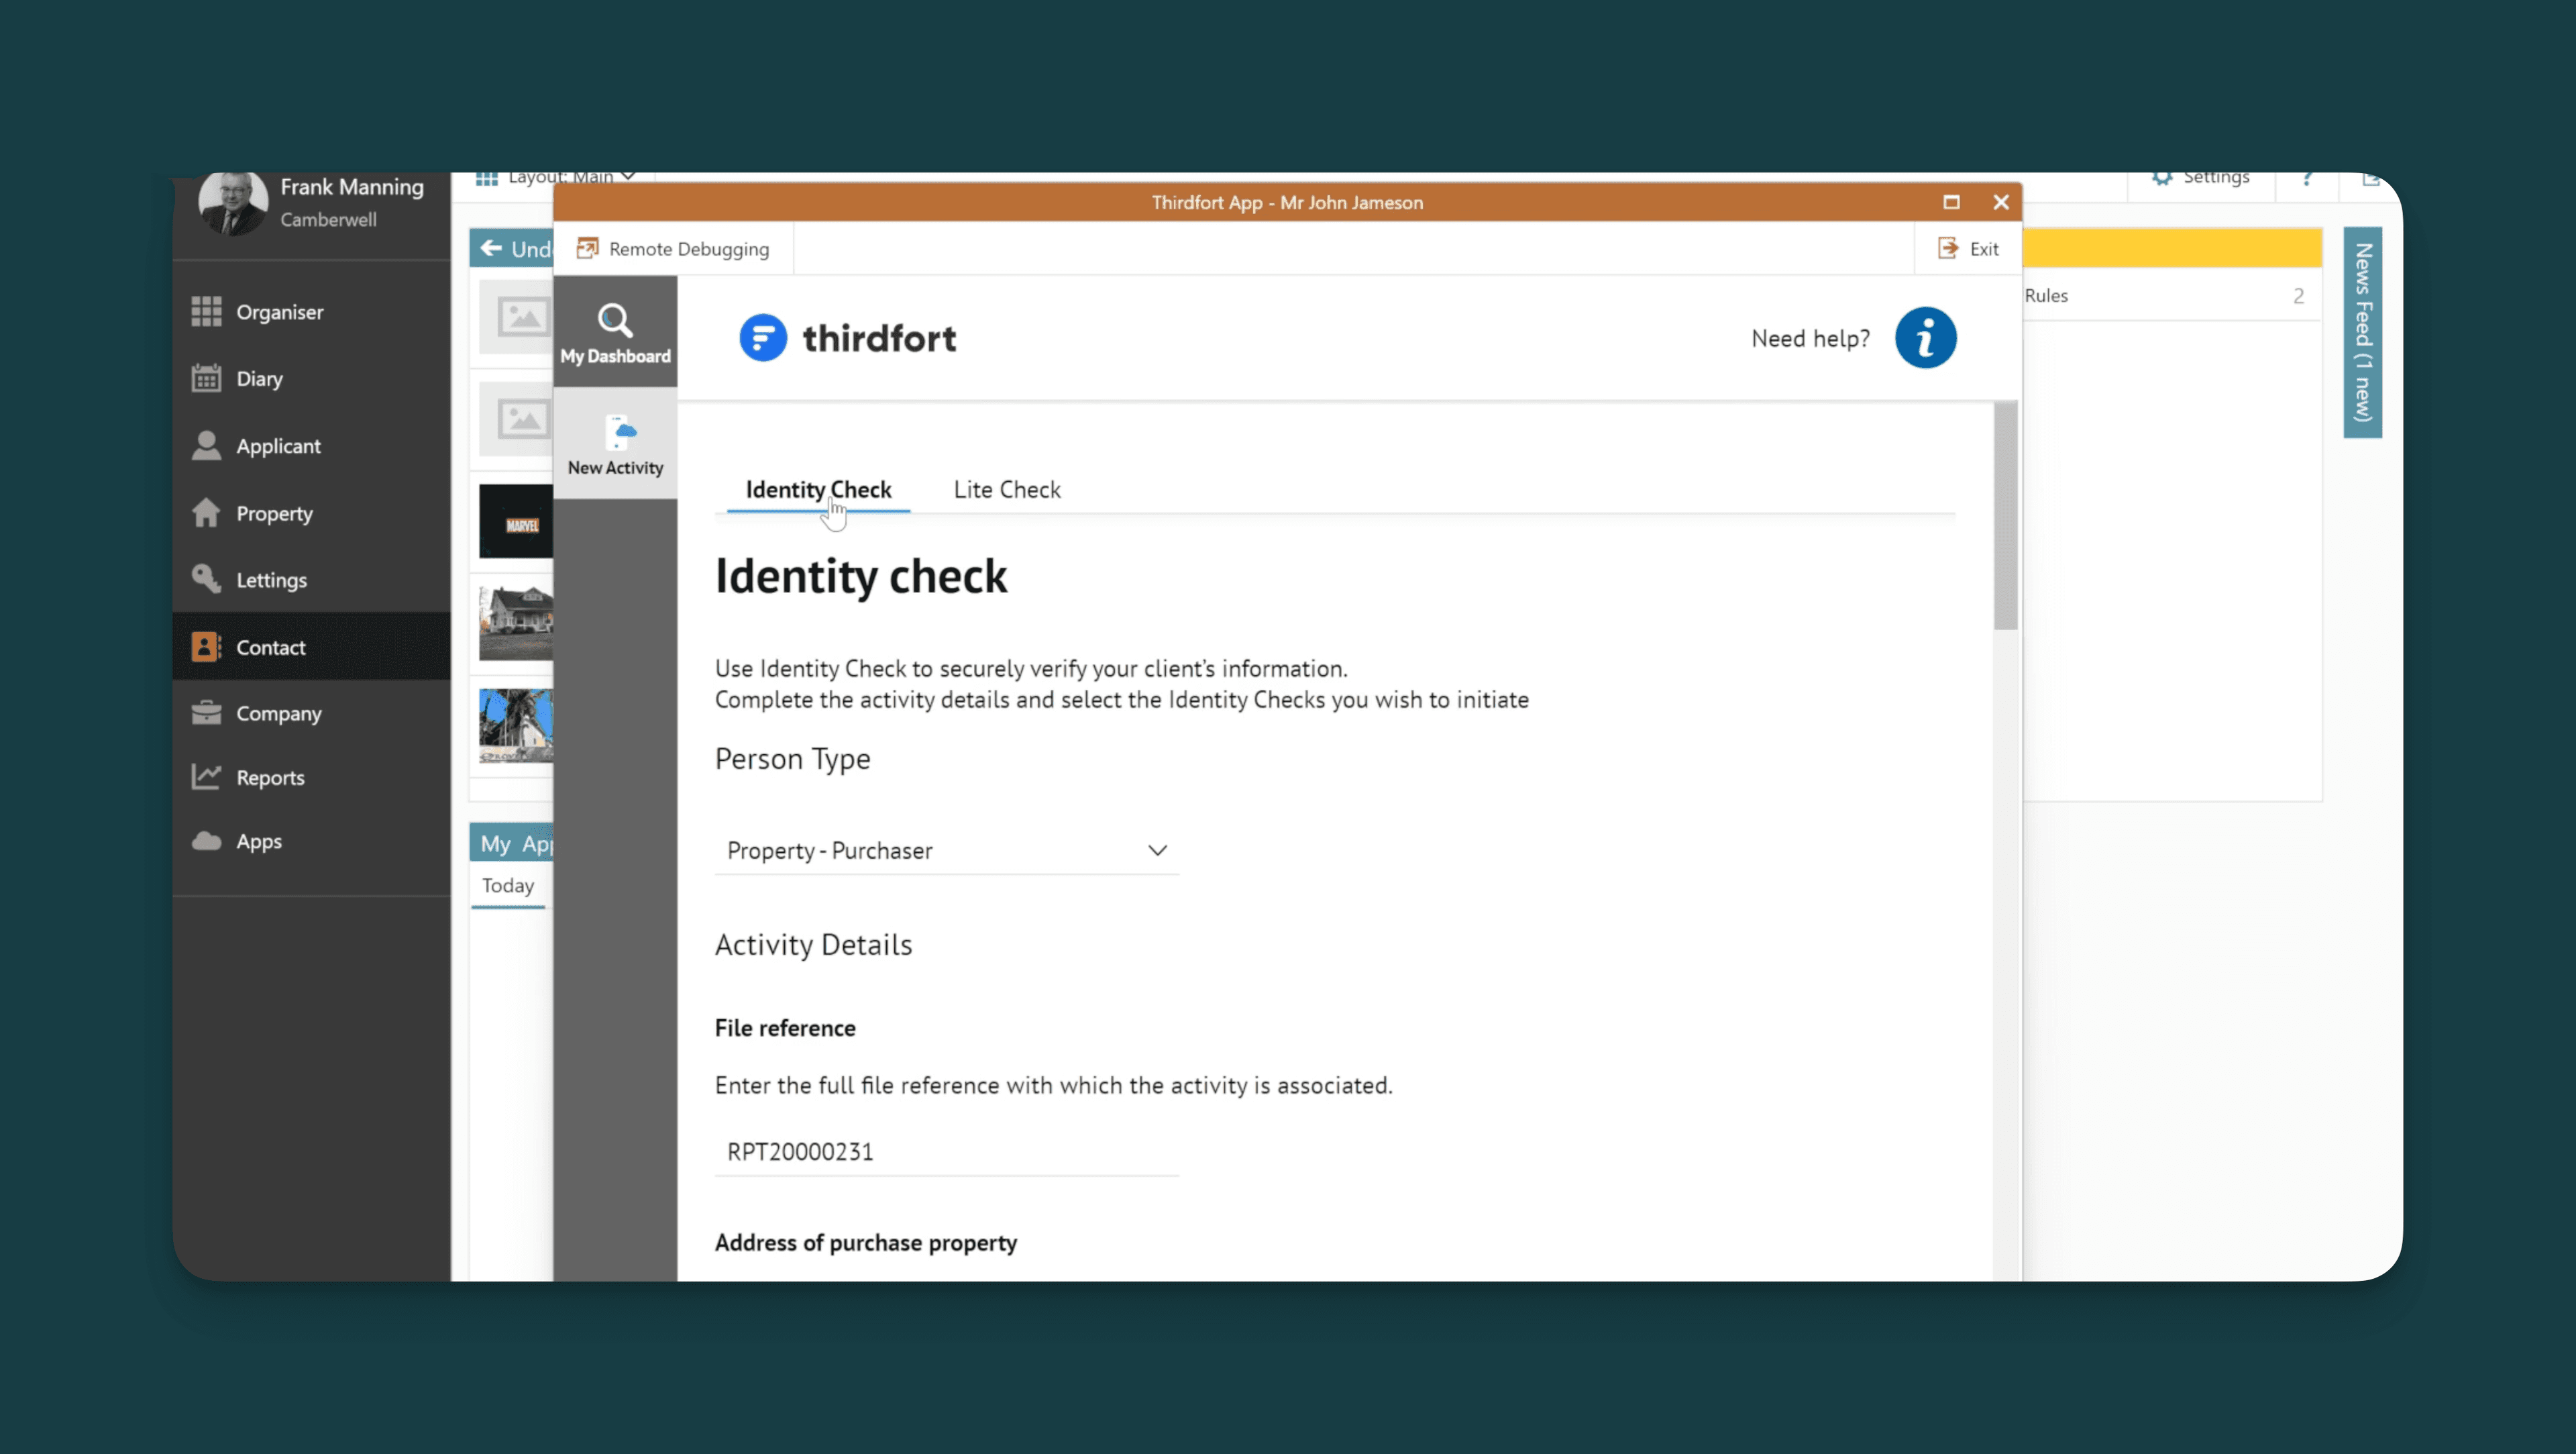
Task: Open the Organiser section in sidebar
Action: [311, 312]
